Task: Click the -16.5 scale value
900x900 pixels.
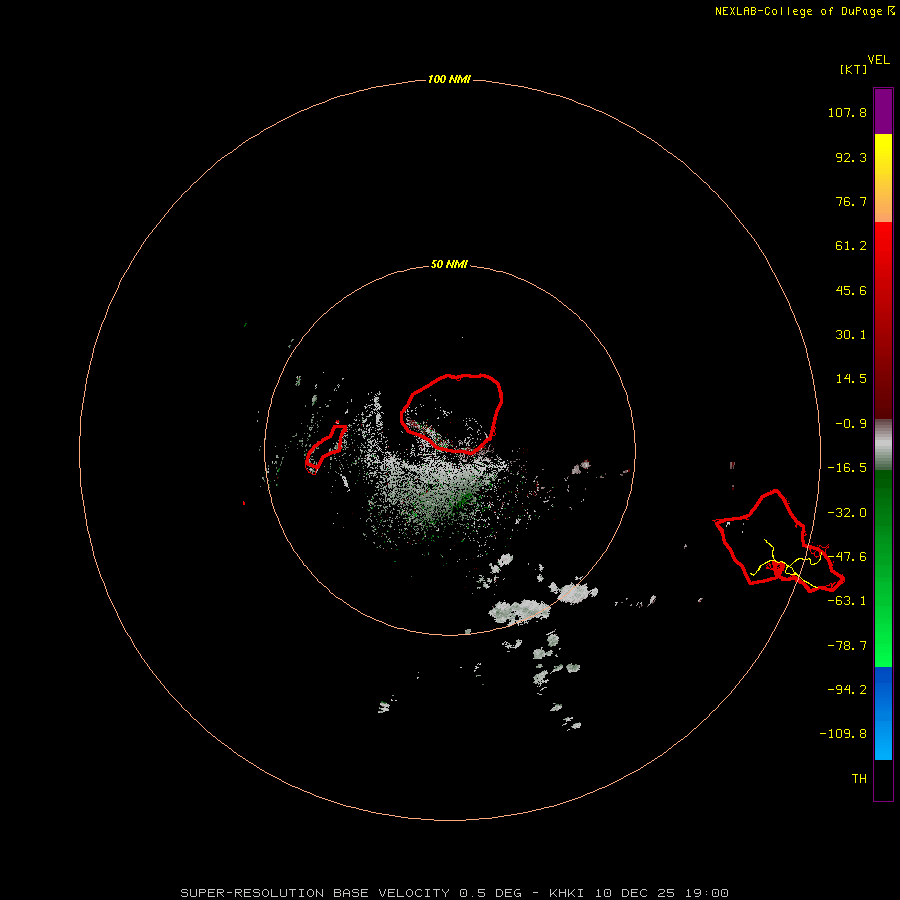Action: coord(847,468)
